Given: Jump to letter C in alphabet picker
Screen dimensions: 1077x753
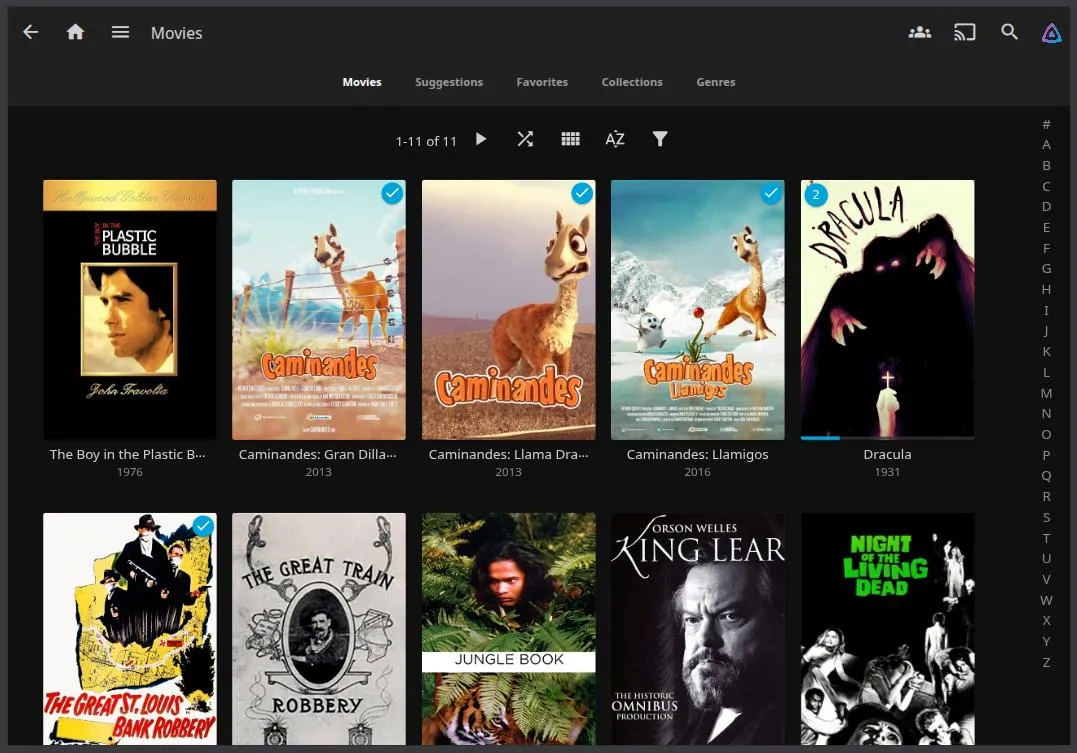Looking at the screenshot, I should [1046, 186].
